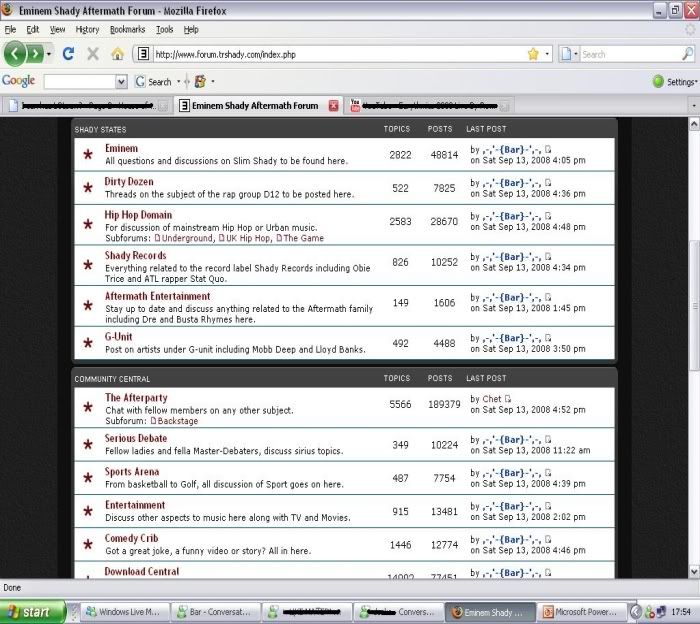
Task: Open the Hip Hop Domain forum
Action: click(138, 215)
